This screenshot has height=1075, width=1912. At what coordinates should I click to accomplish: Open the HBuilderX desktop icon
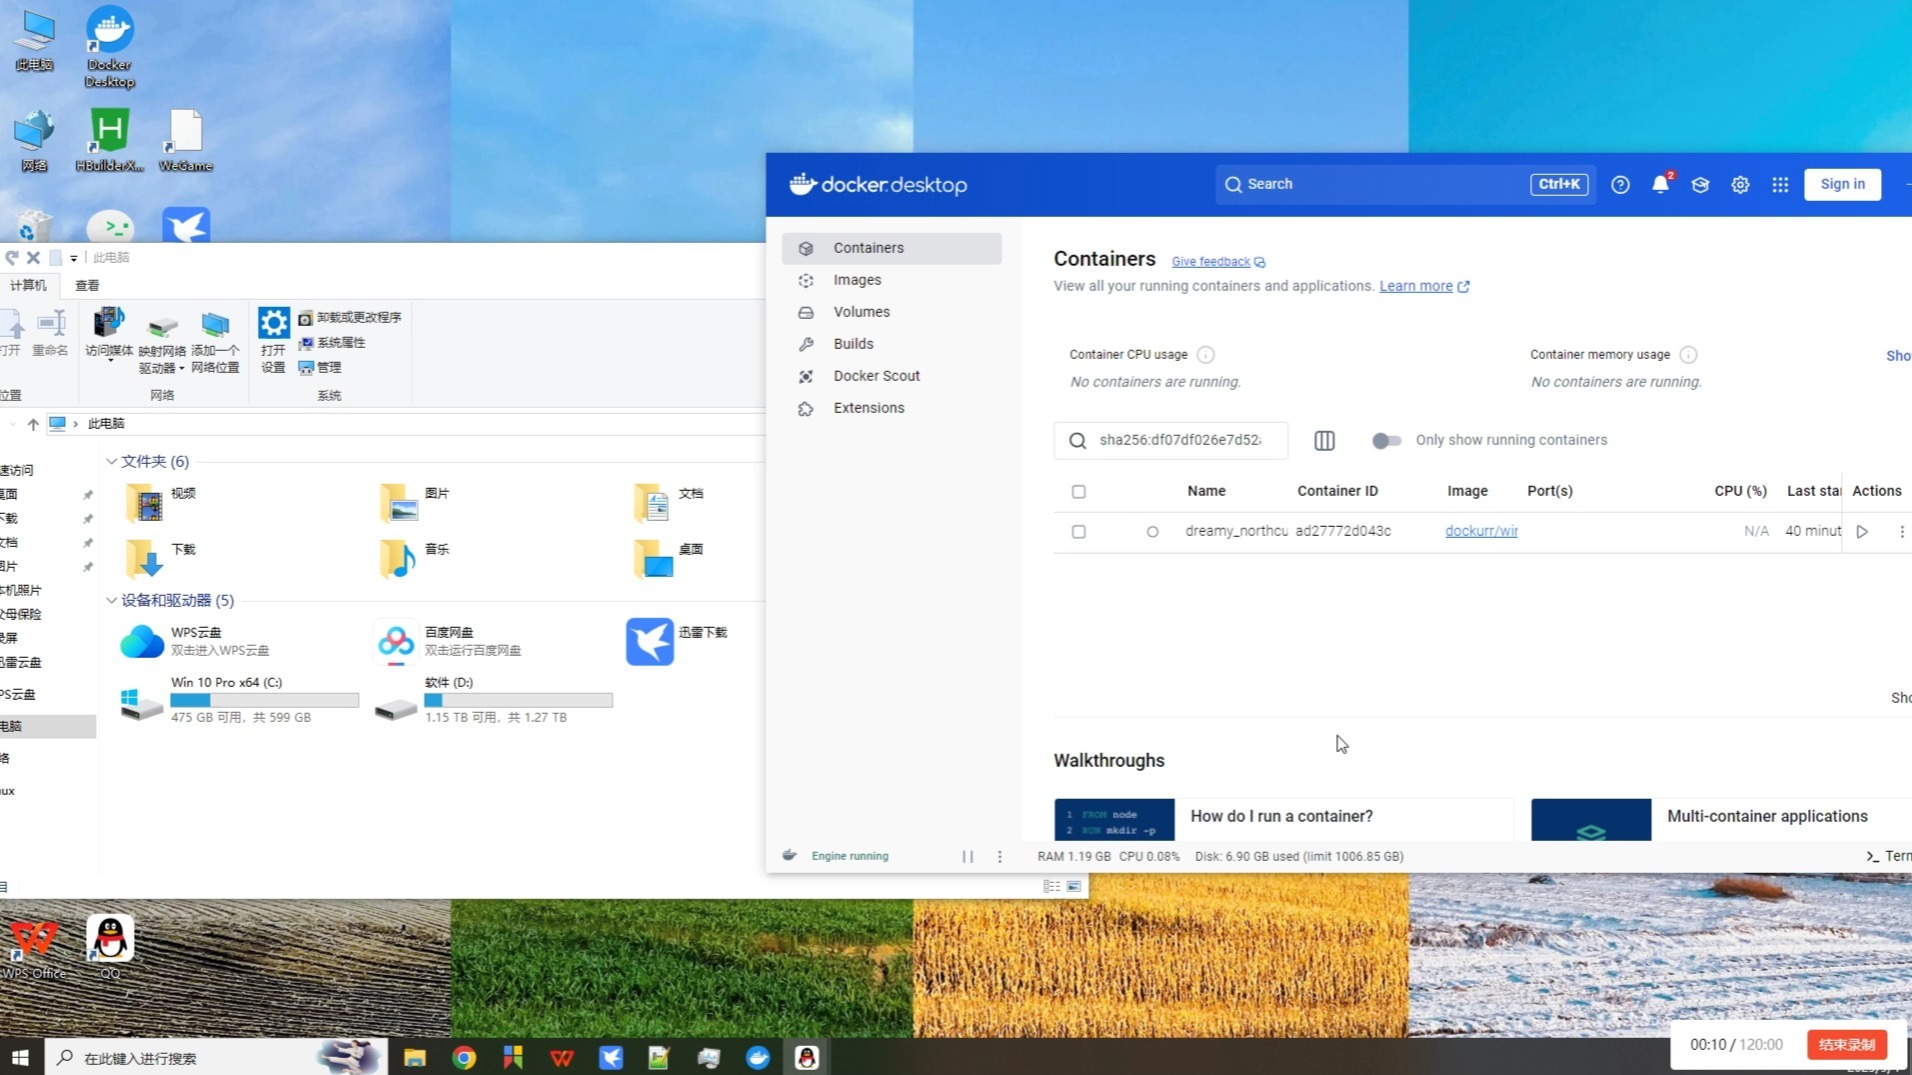[x=109, y=140]
